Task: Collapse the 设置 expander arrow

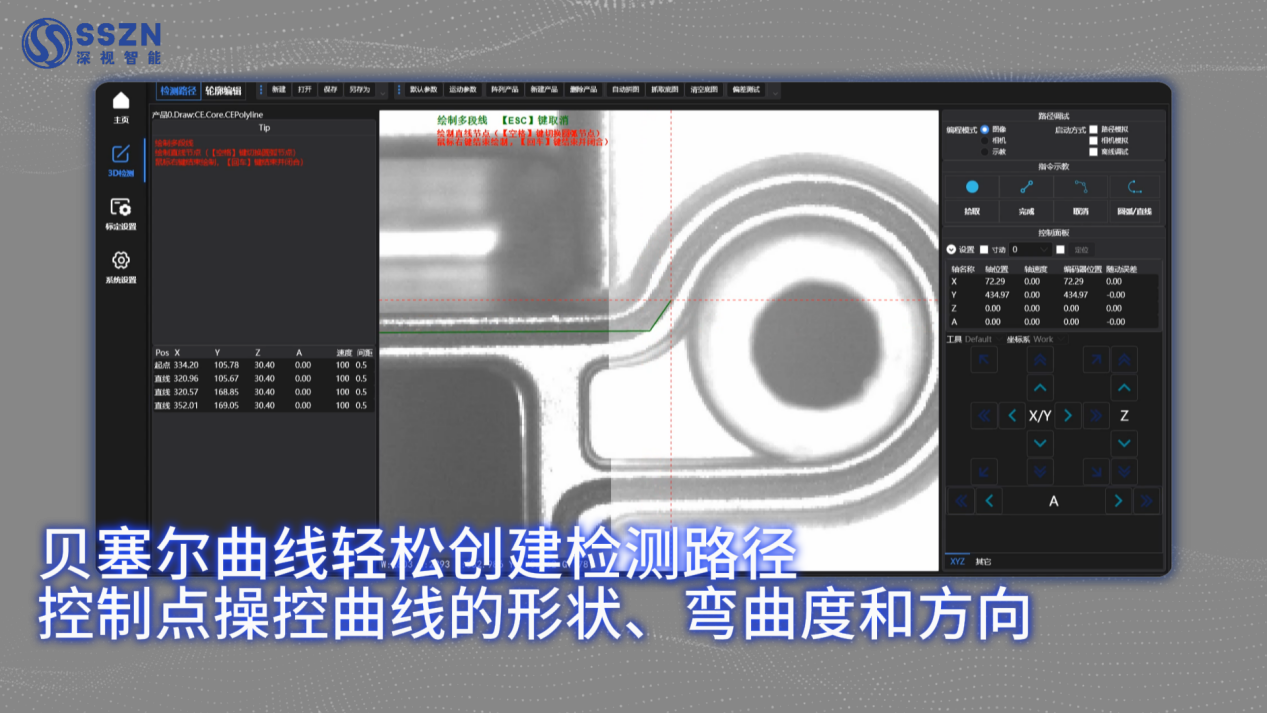Action: tap(951, 250)
